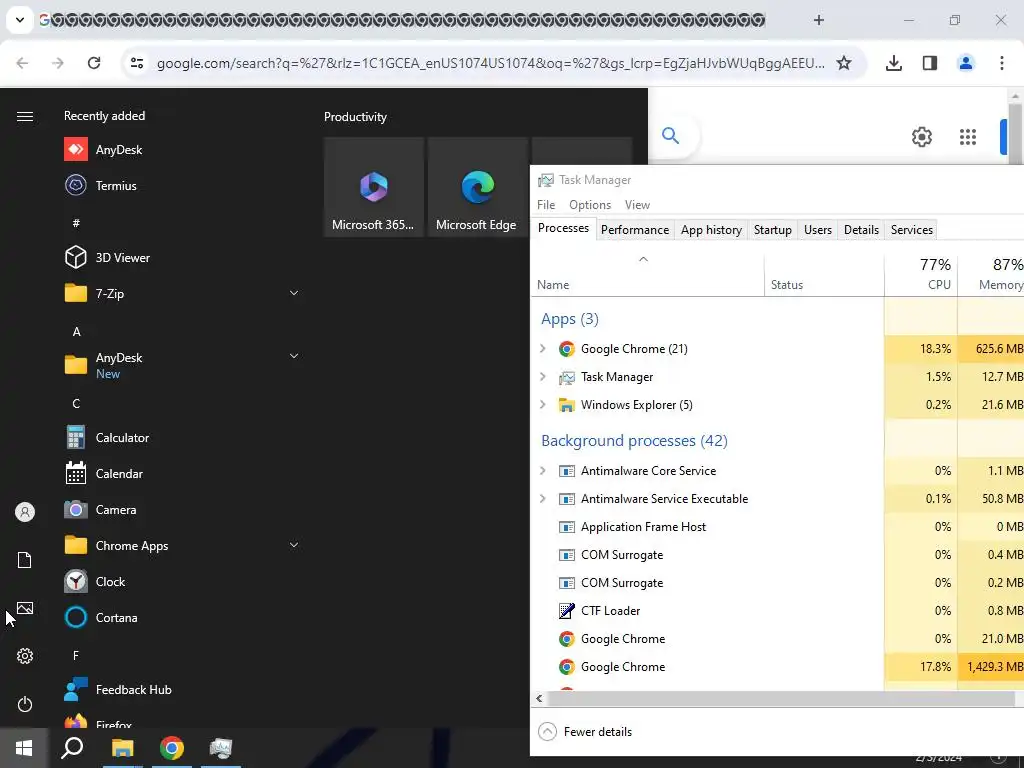The width and height of the screenshot is (1024, 768).
Task: Click the user account icon in Start
Action: click(x=25, y=512)
